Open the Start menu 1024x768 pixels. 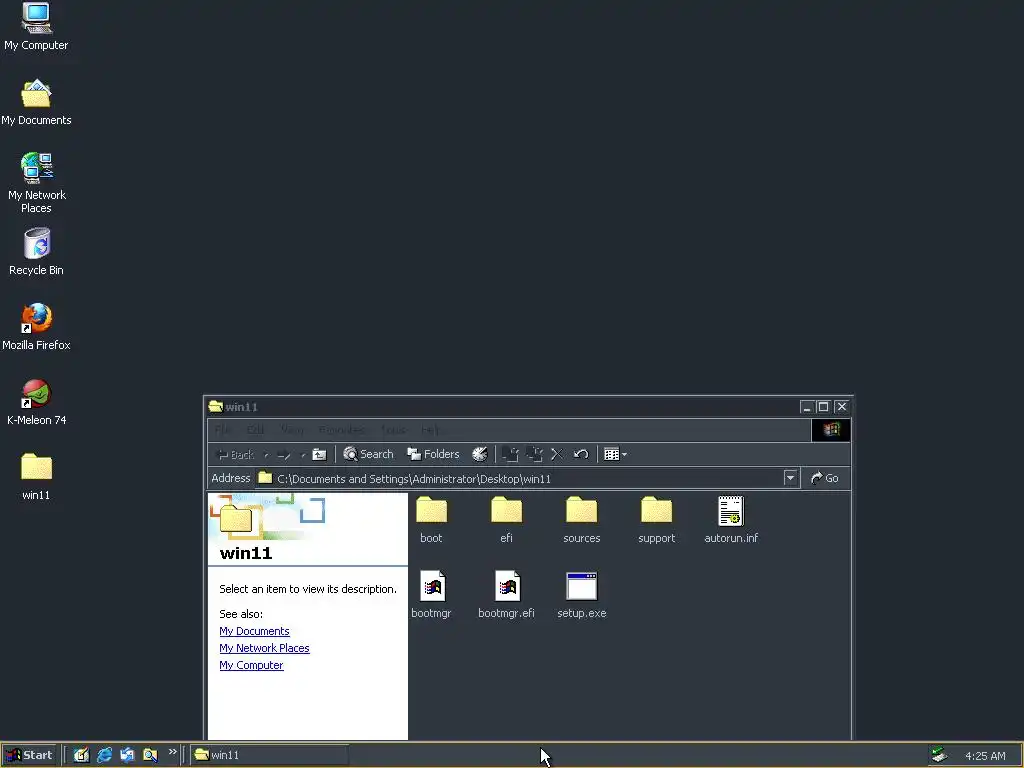pos(29,755)
